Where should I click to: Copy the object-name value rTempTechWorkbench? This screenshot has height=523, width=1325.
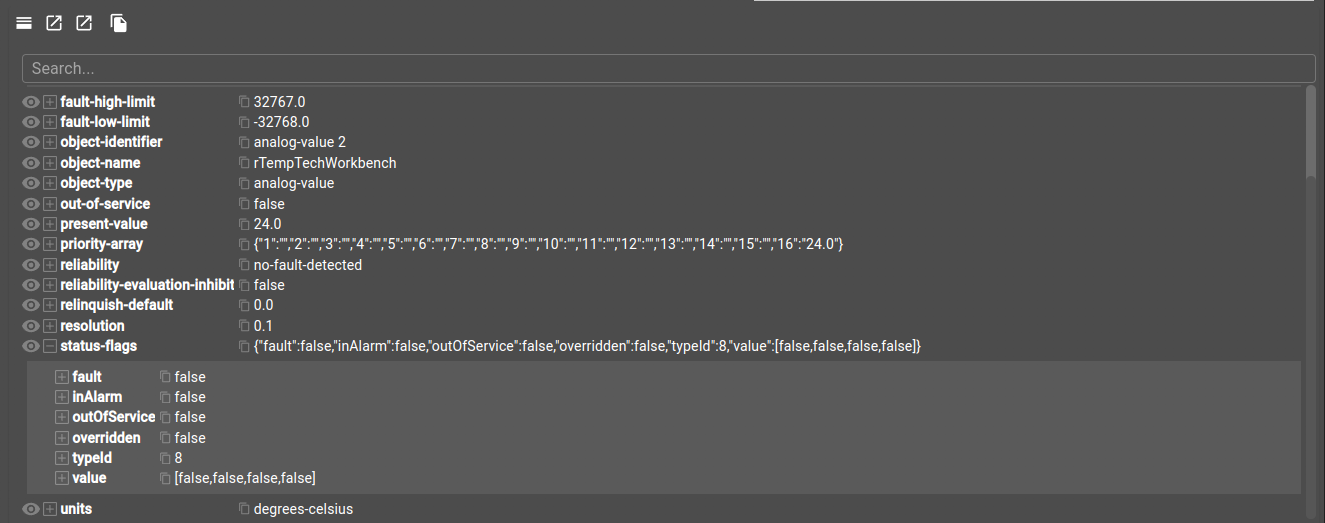point(244,163)
